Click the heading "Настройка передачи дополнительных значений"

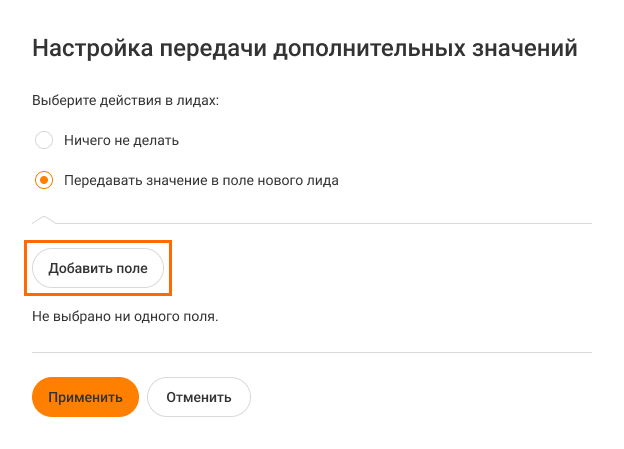(306, 47)
